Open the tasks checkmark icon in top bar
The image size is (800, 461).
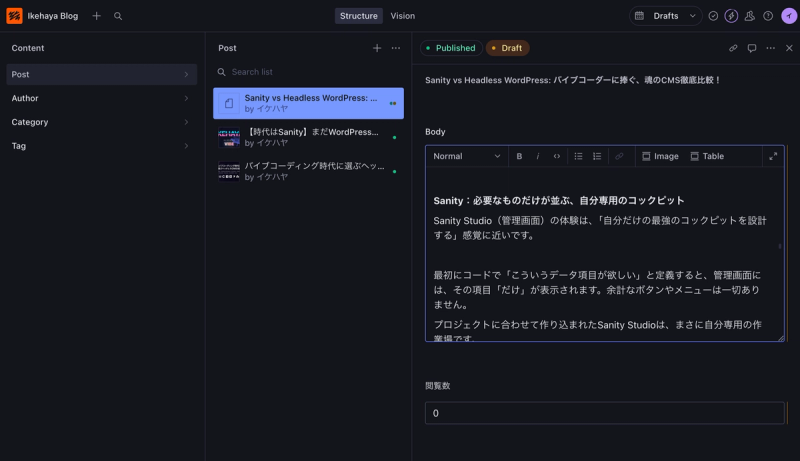[x=713, y=16]
